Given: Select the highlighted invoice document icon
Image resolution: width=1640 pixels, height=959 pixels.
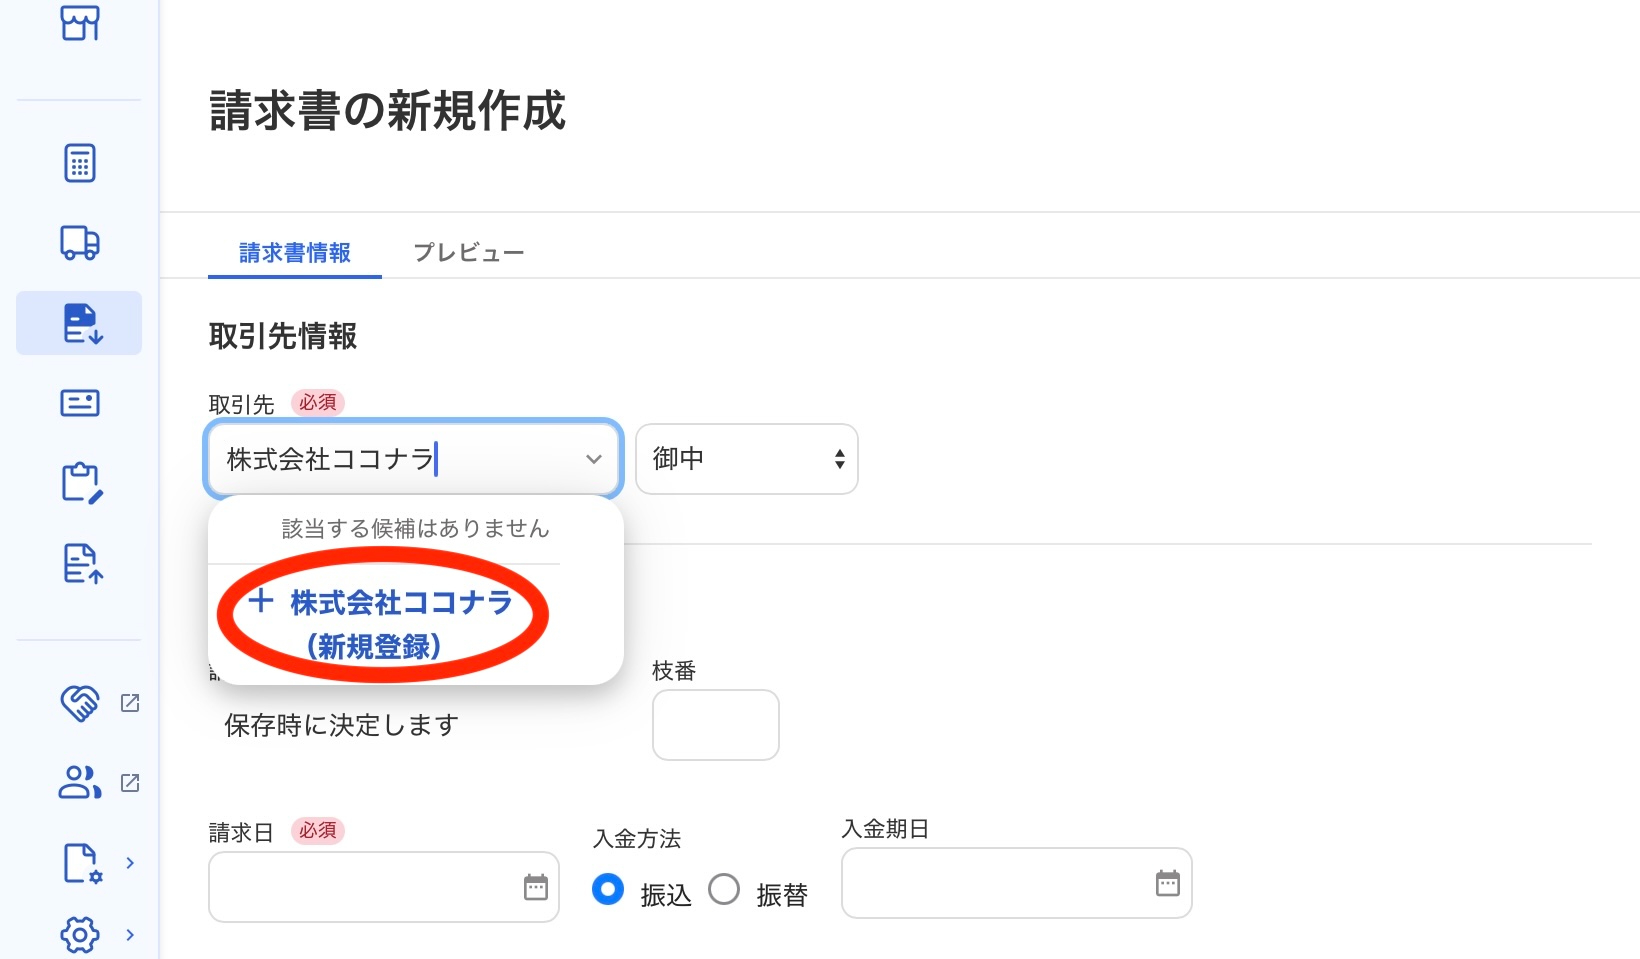Looking at the screenshot, I should point(80,323).
